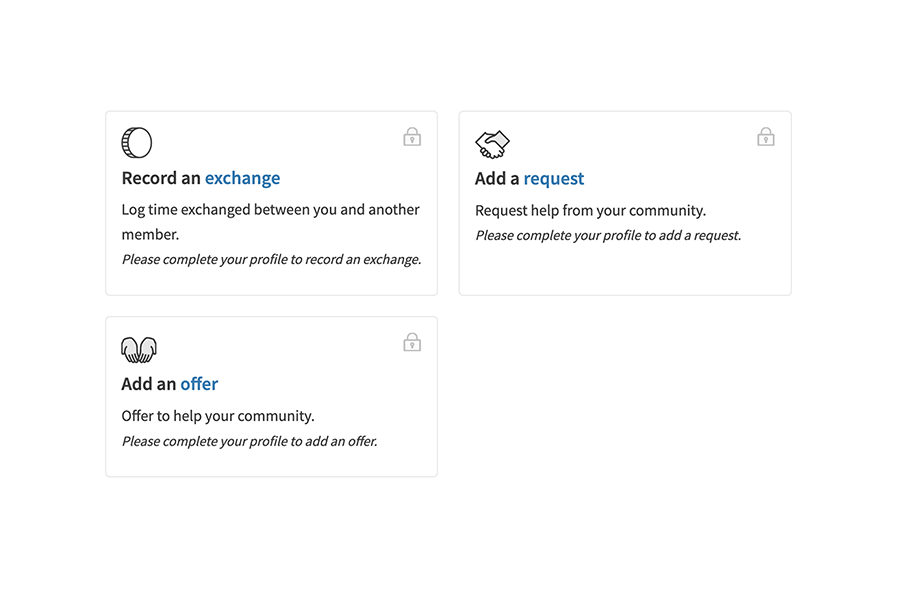Screen dimensions: 899x600
Task: Click the "Add a" heading text
Action: pos(497,179)
